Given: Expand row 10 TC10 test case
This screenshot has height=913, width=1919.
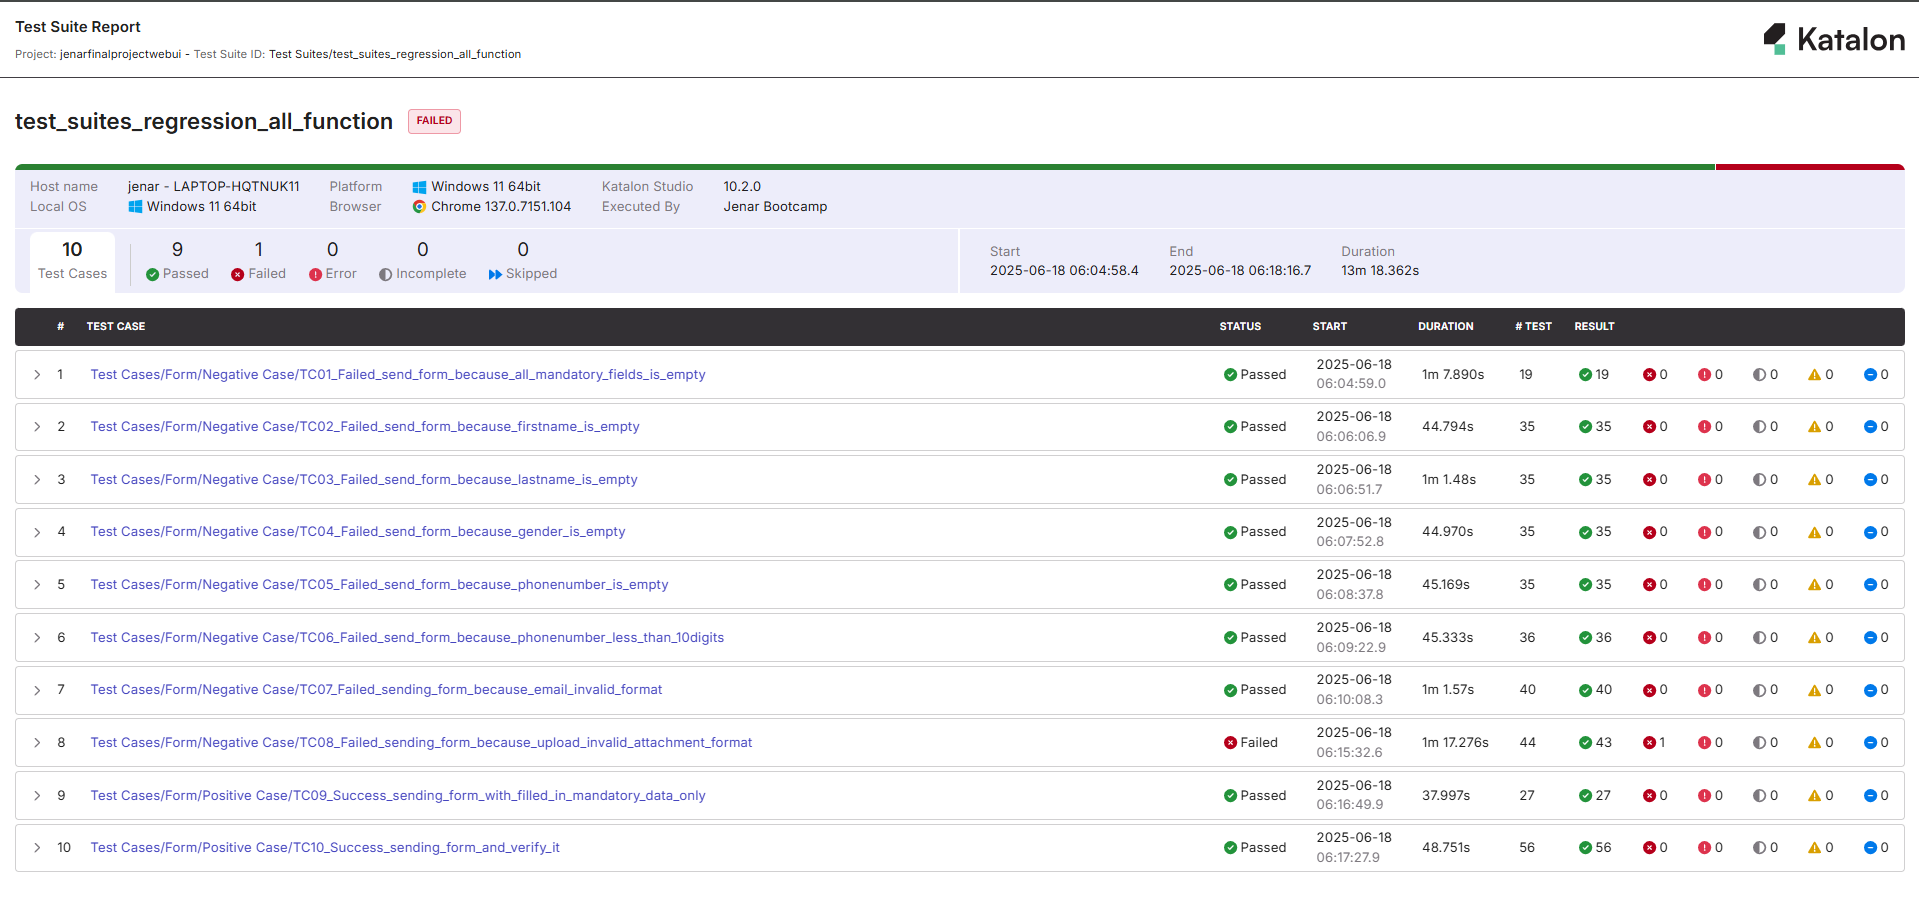Looking at the screenshot, I should click(x=37, y=848).
